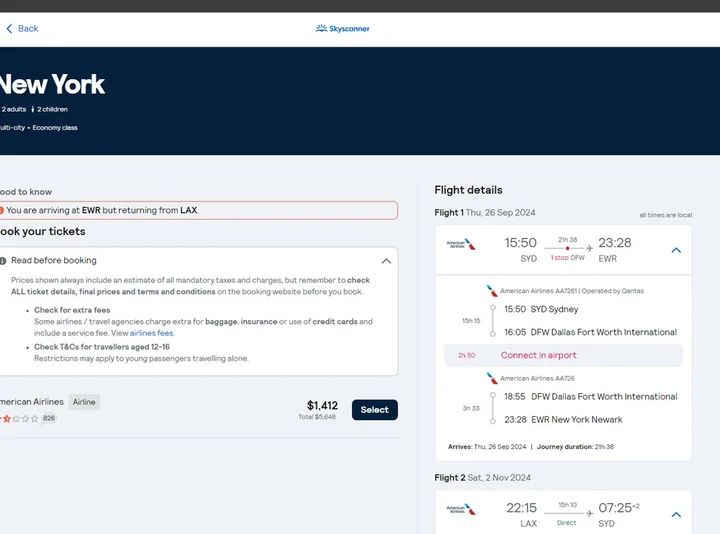This screenshot has height=534, width=720.
Task: Click the info icon beside Read before booking
Action: click(x=3, y=261)
